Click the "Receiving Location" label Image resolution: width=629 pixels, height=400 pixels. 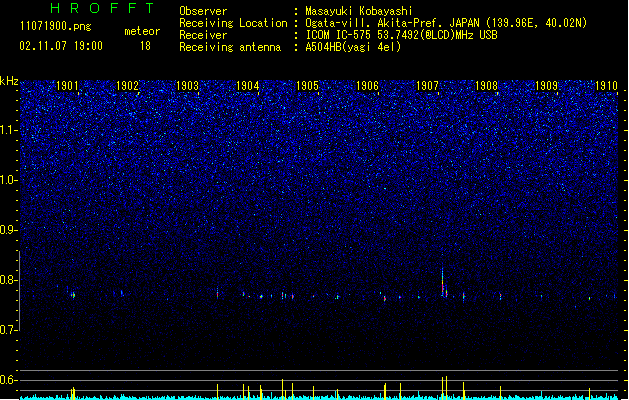(233, 23)
